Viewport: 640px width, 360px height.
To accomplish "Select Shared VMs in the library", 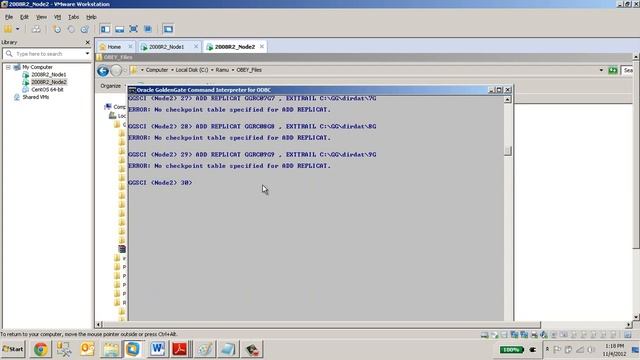I will pyautogui.click(x=36, y=97).
